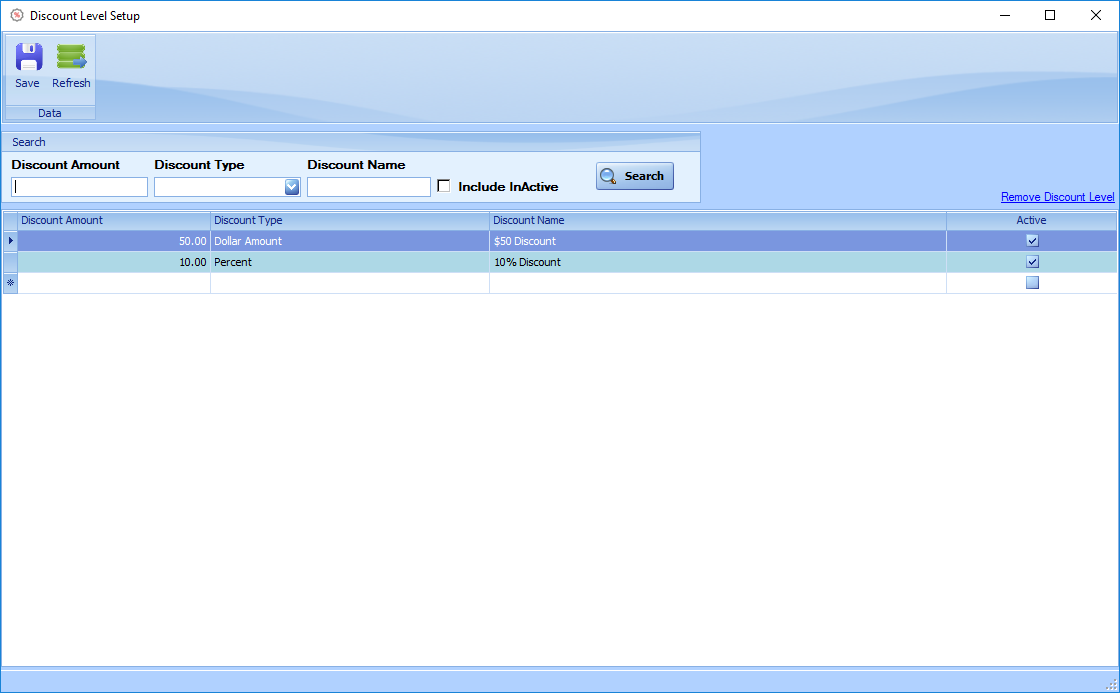Viewport: 1120px width, 693px height.
Task: Maximize the Discount Level Setup window
Action: click(1050, 15)
